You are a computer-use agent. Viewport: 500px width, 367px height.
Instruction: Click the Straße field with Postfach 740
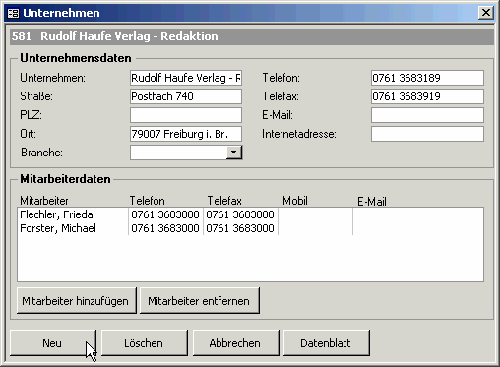pos(186,97)
